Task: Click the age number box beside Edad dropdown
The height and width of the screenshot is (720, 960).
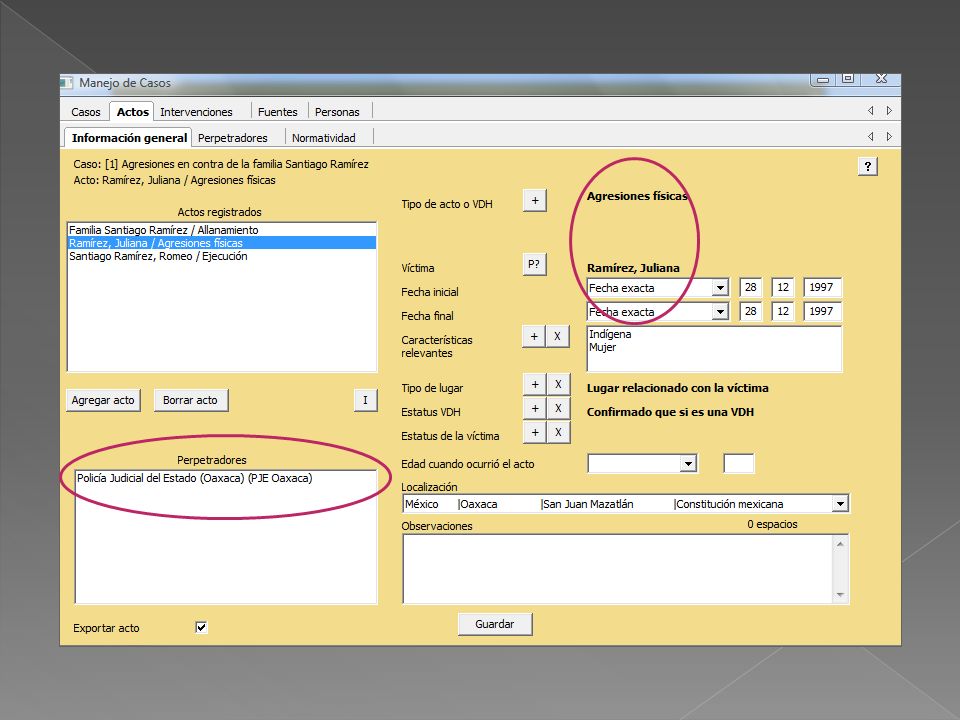Action: pyautogui.click(x=738, y=463)
